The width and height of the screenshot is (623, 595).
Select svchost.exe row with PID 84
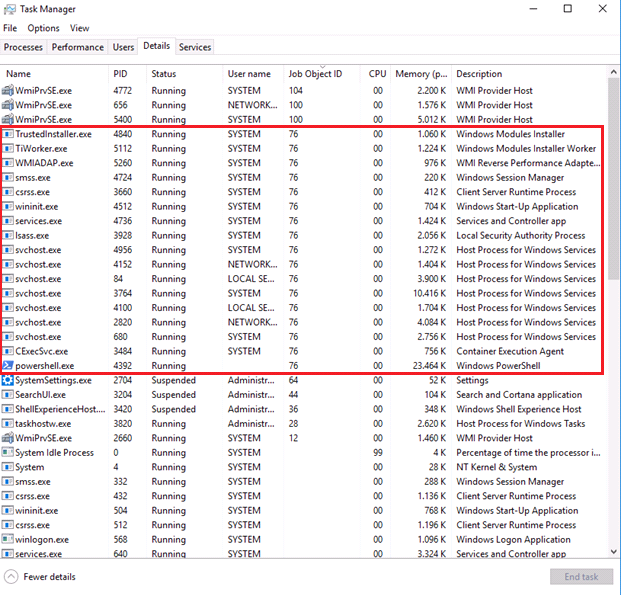pos(302,279)
